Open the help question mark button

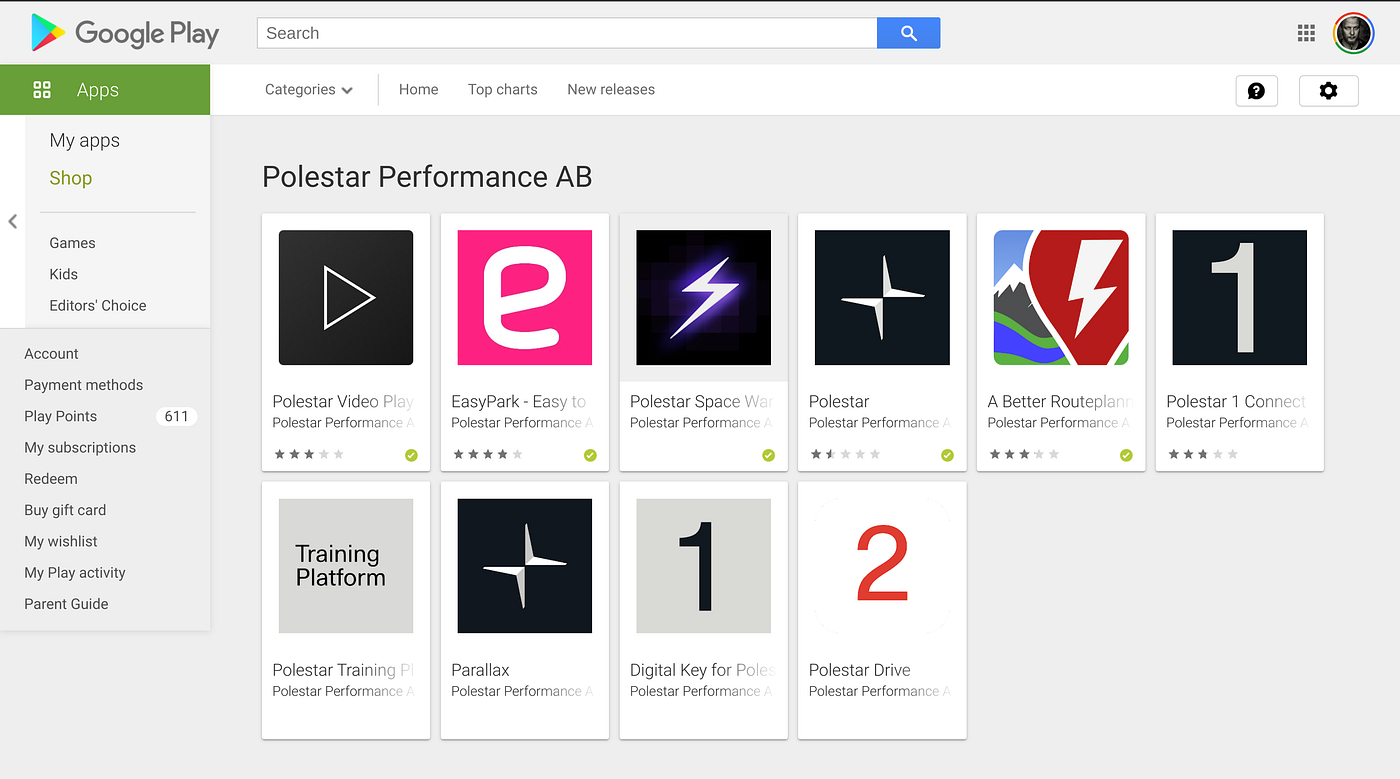click(x=1257, y=90)
